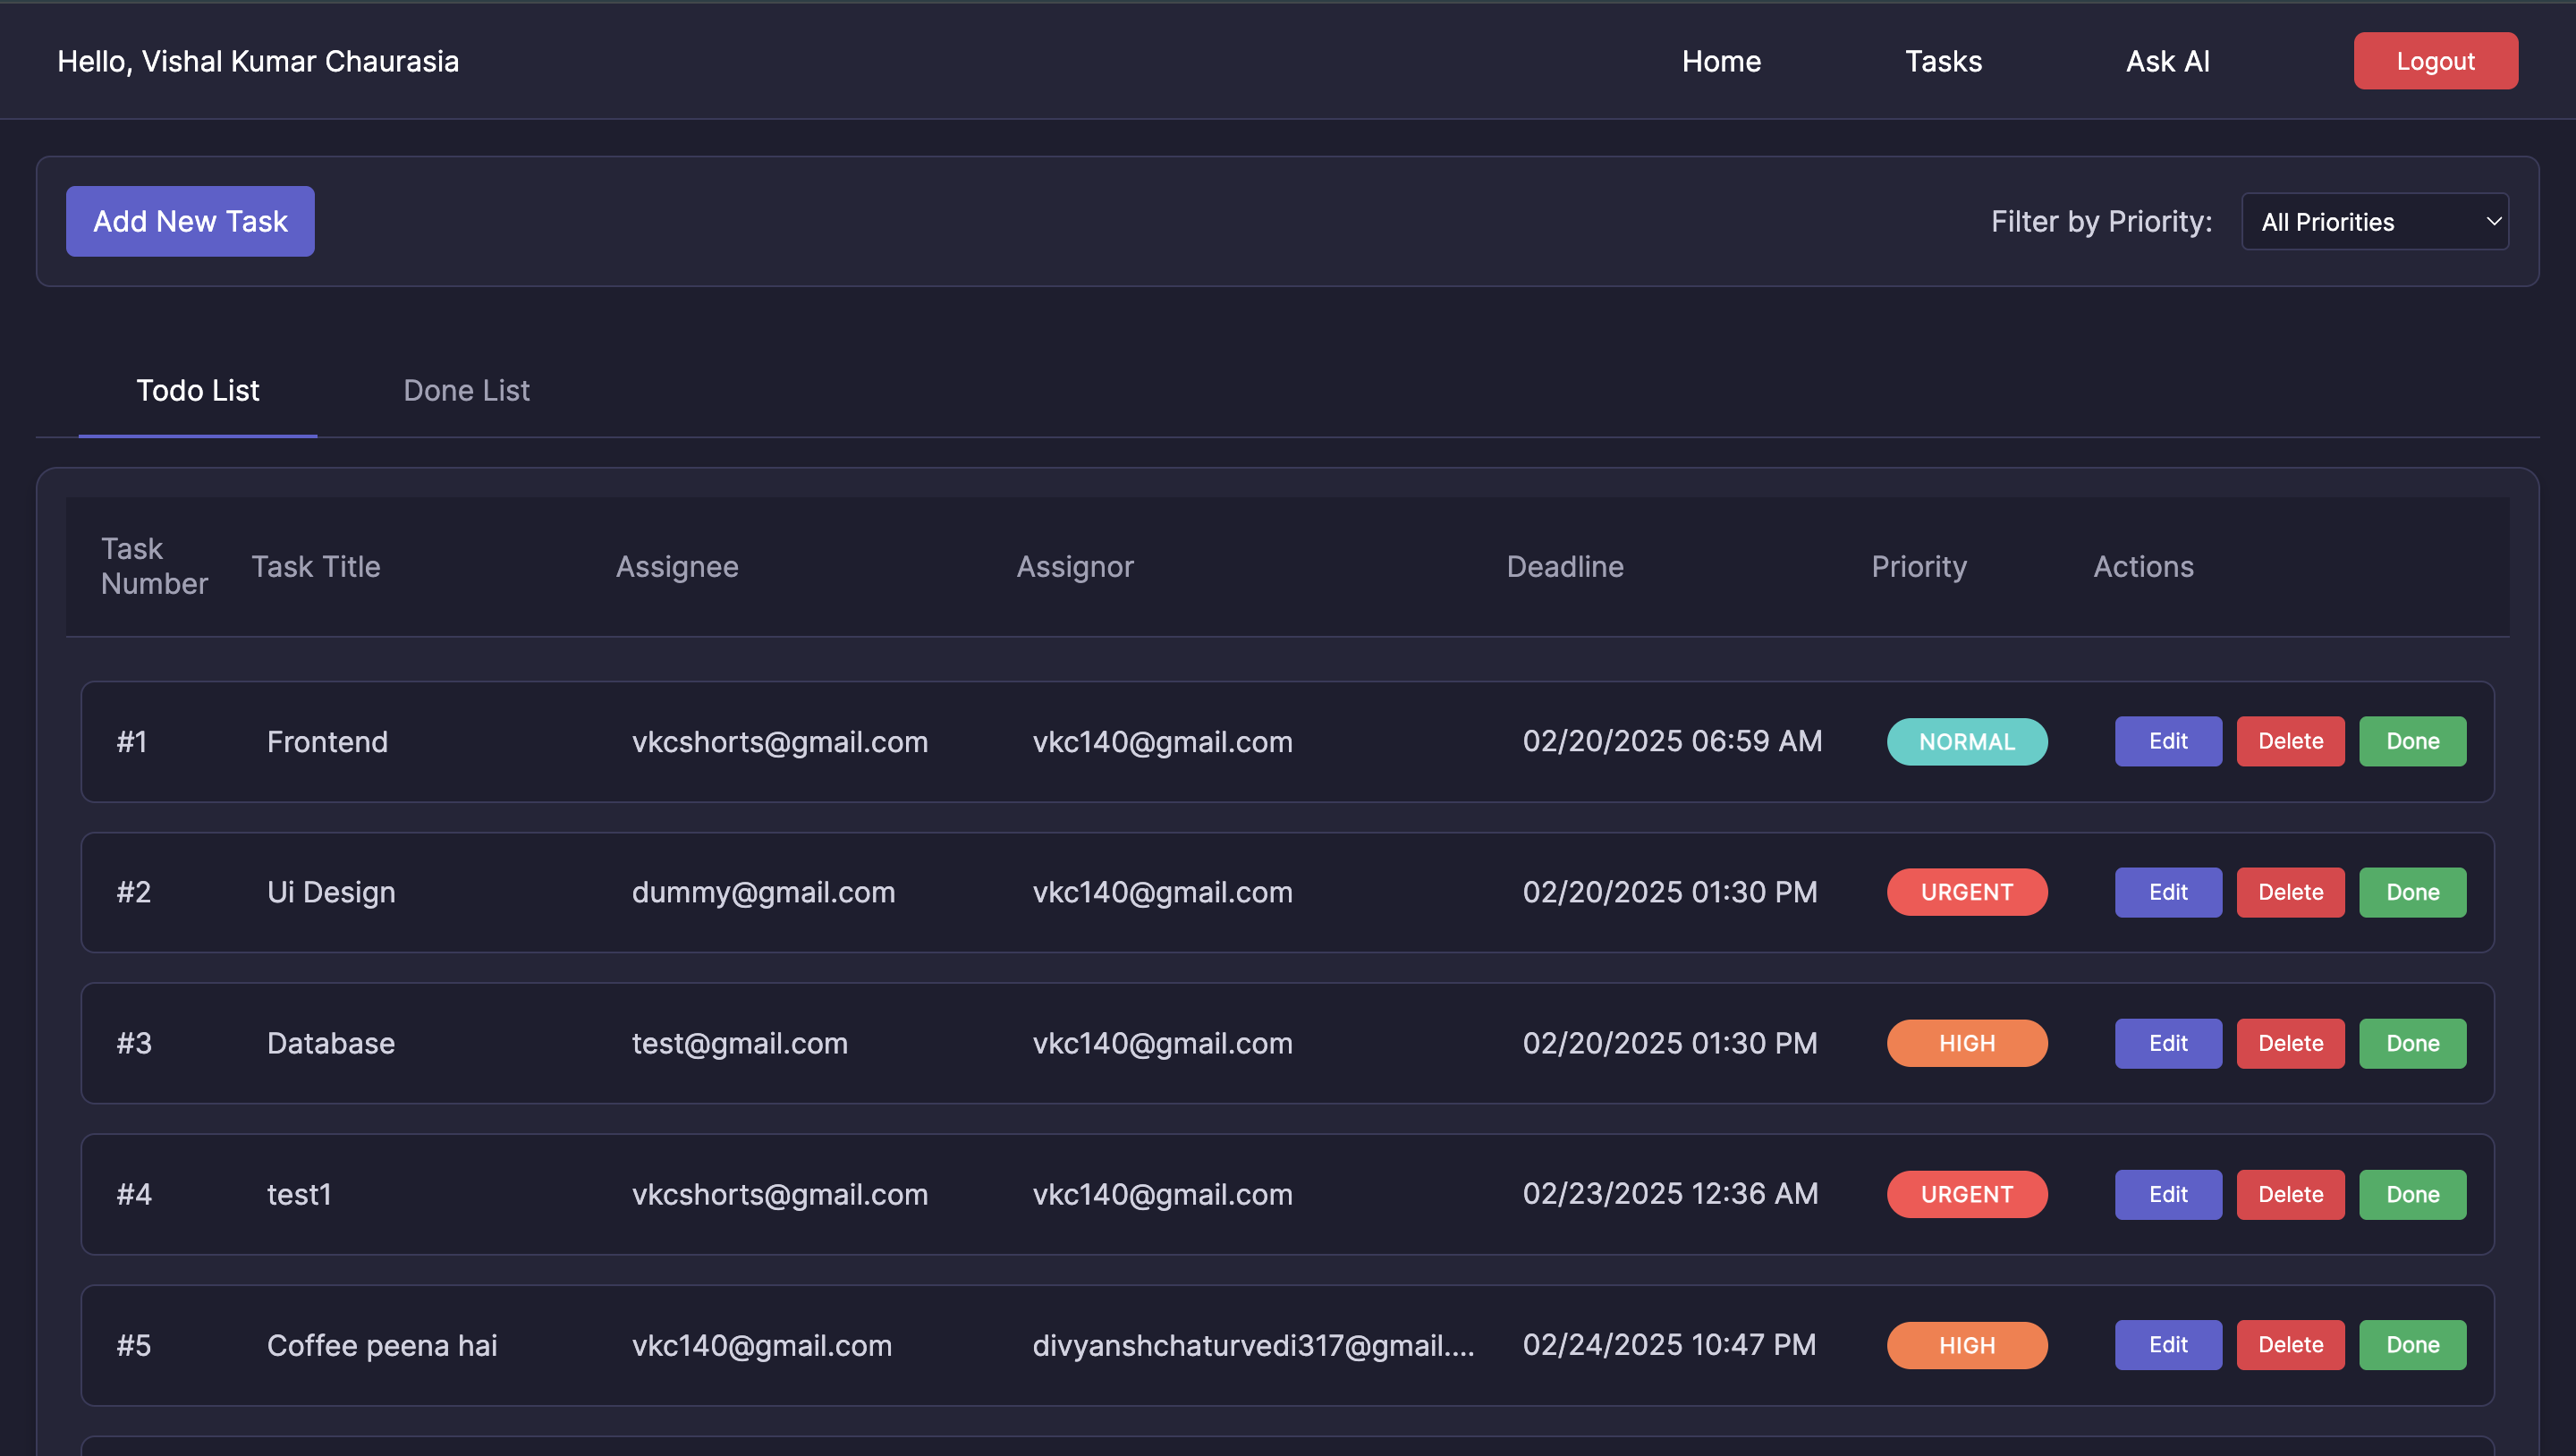Viewport: 2576px width, 1456px height.
Task: Click the Priority column header
Action: [x=1918, y=566]
